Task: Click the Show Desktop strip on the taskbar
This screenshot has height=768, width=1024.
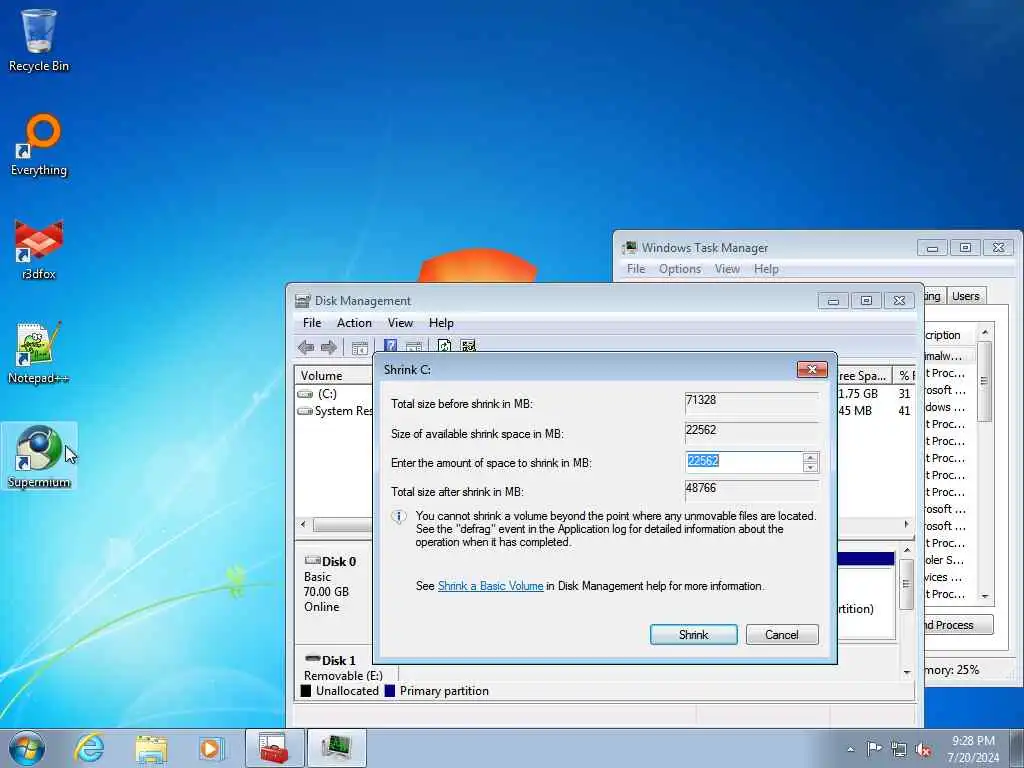Action: 1017,748
